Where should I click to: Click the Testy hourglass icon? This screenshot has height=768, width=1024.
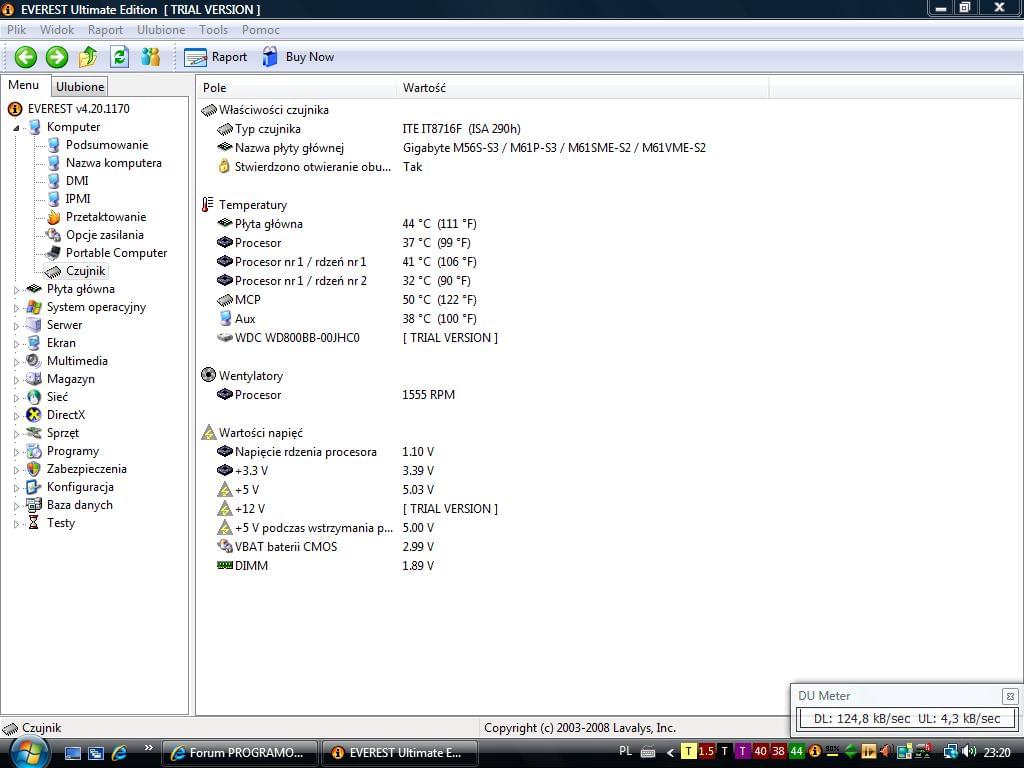pos(33,523)
